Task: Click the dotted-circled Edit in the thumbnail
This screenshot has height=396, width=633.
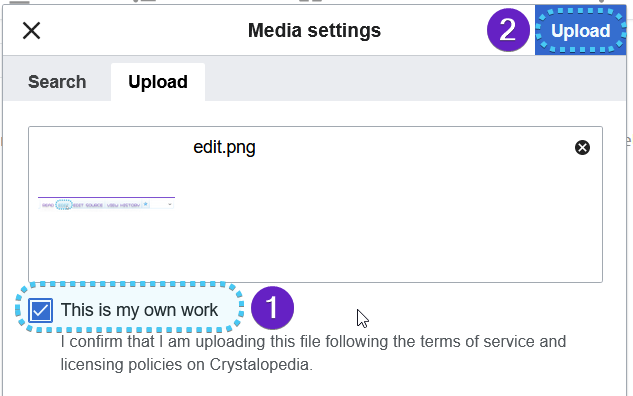Action: (63, 205)
